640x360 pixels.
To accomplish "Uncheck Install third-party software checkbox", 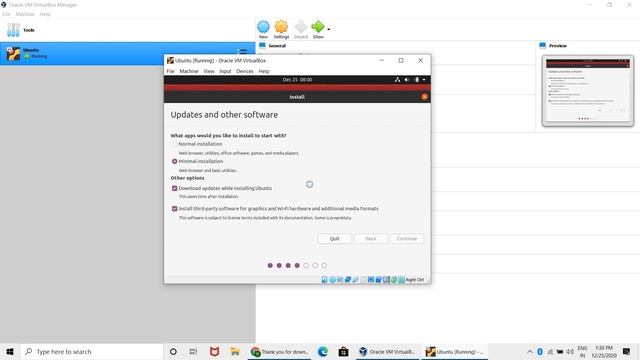I will (x=175, y=209).
